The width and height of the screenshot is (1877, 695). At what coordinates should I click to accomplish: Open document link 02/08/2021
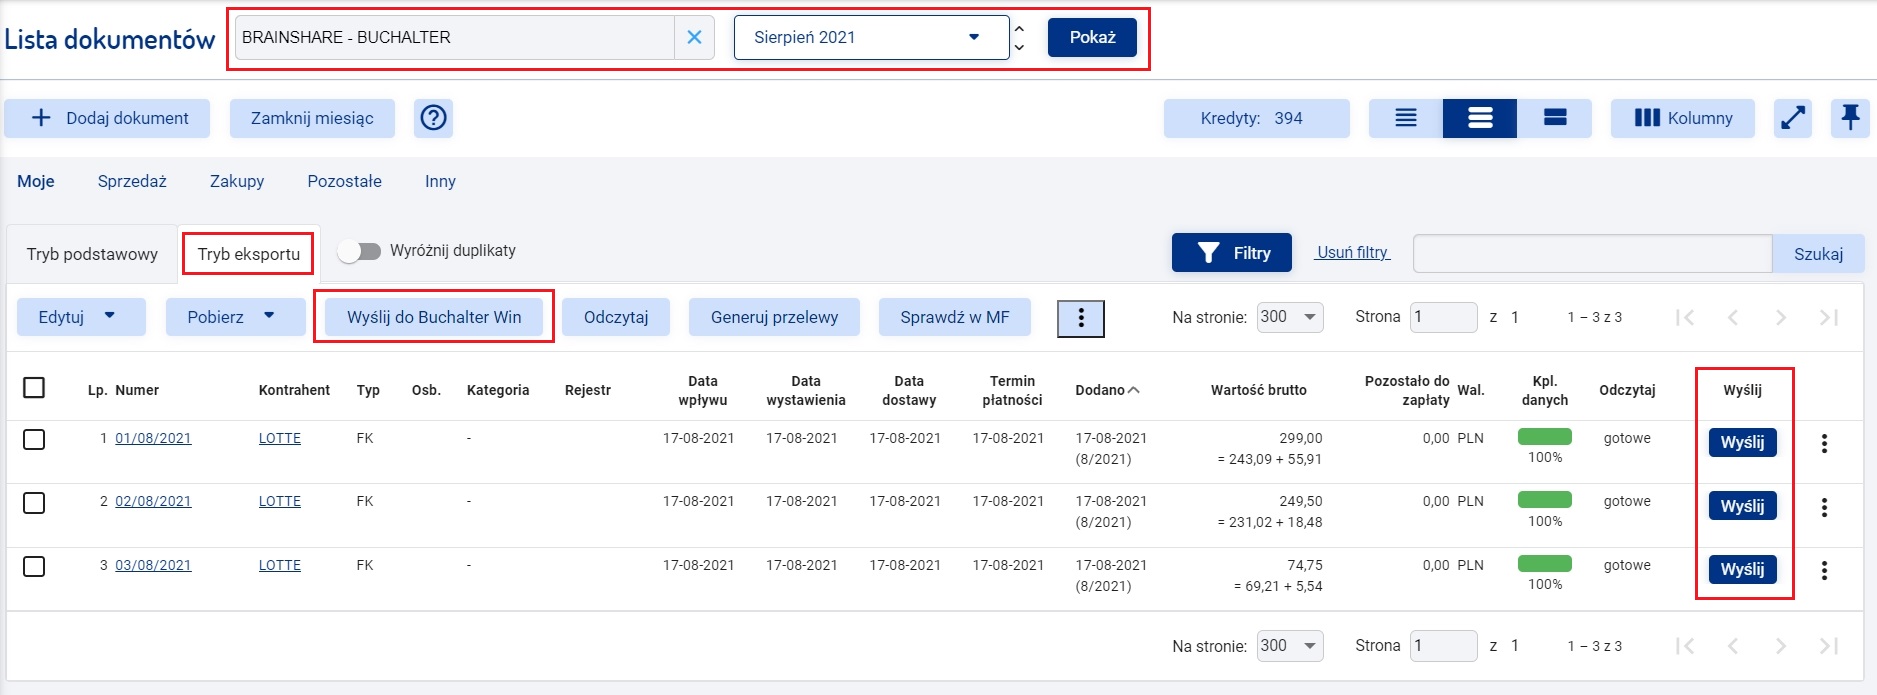point(153,501)
